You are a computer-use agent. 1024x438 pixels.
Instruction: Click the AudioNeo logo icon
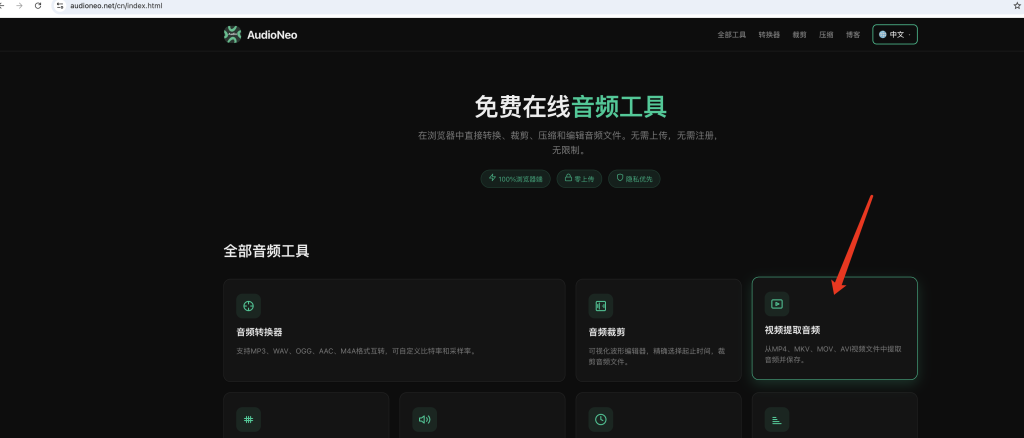coord(232,35)
